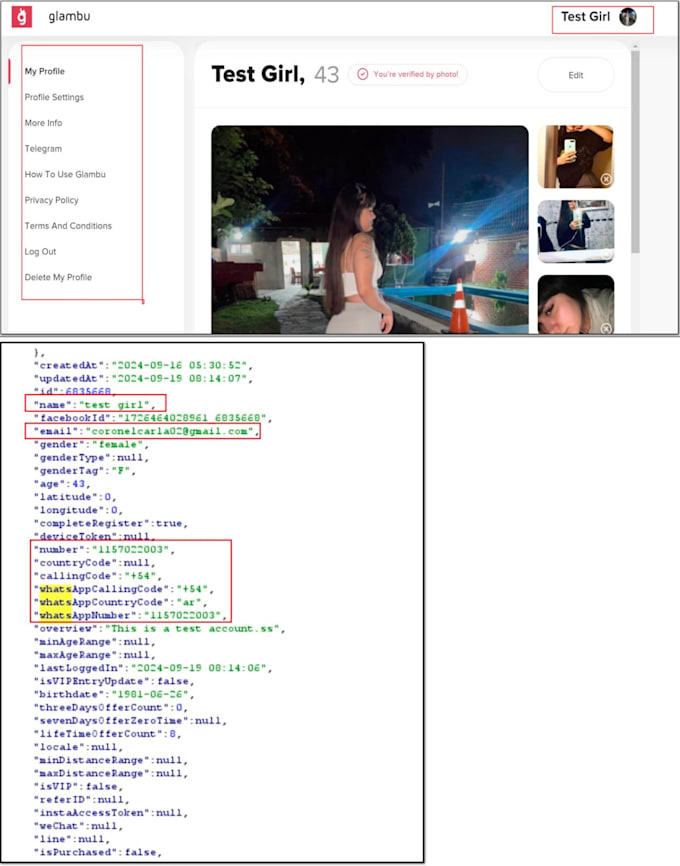Remove the first thumbnail photo
680x866 pixels.
point(606,179)
